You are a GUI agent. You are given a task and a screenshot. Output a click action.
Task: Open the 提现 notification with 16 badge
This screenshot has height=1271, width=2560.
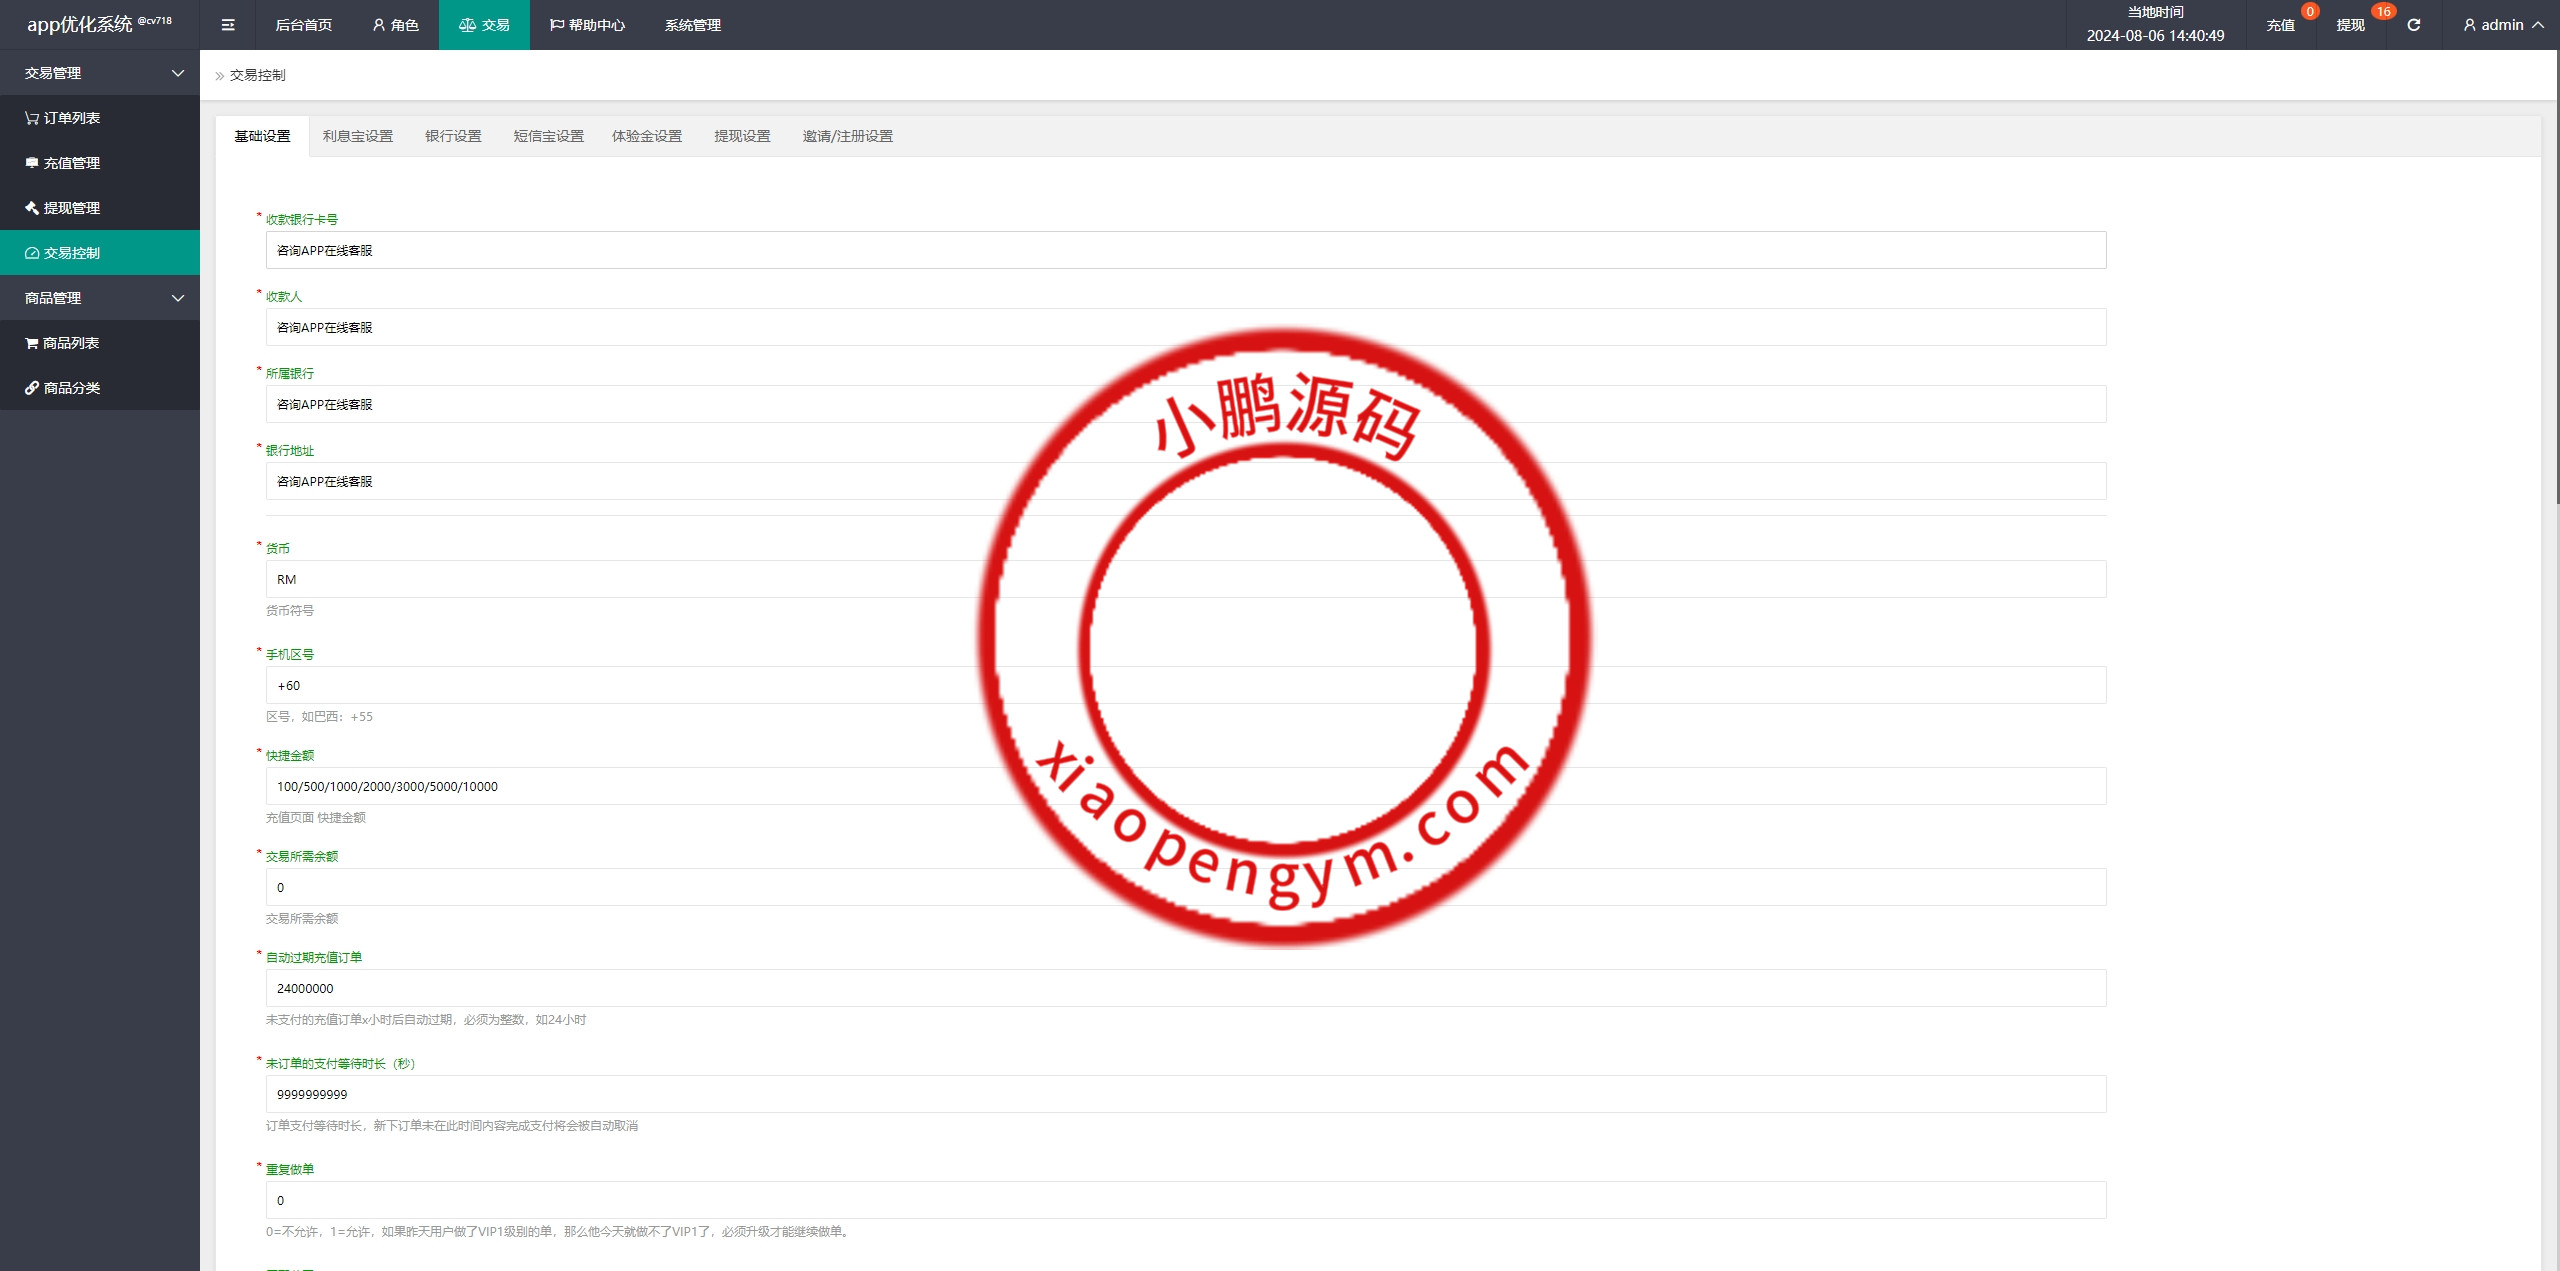pos(2351,25)
